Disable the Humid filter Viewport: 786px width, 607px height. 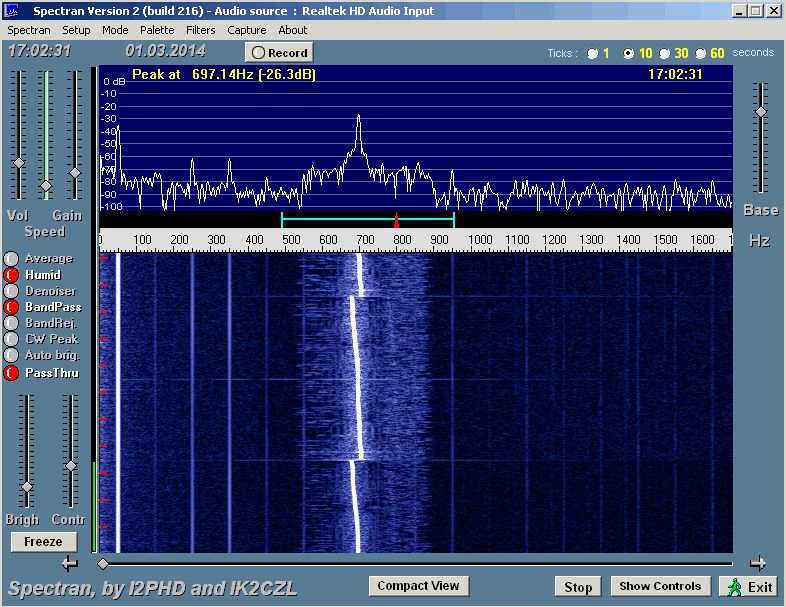(12, 275)
